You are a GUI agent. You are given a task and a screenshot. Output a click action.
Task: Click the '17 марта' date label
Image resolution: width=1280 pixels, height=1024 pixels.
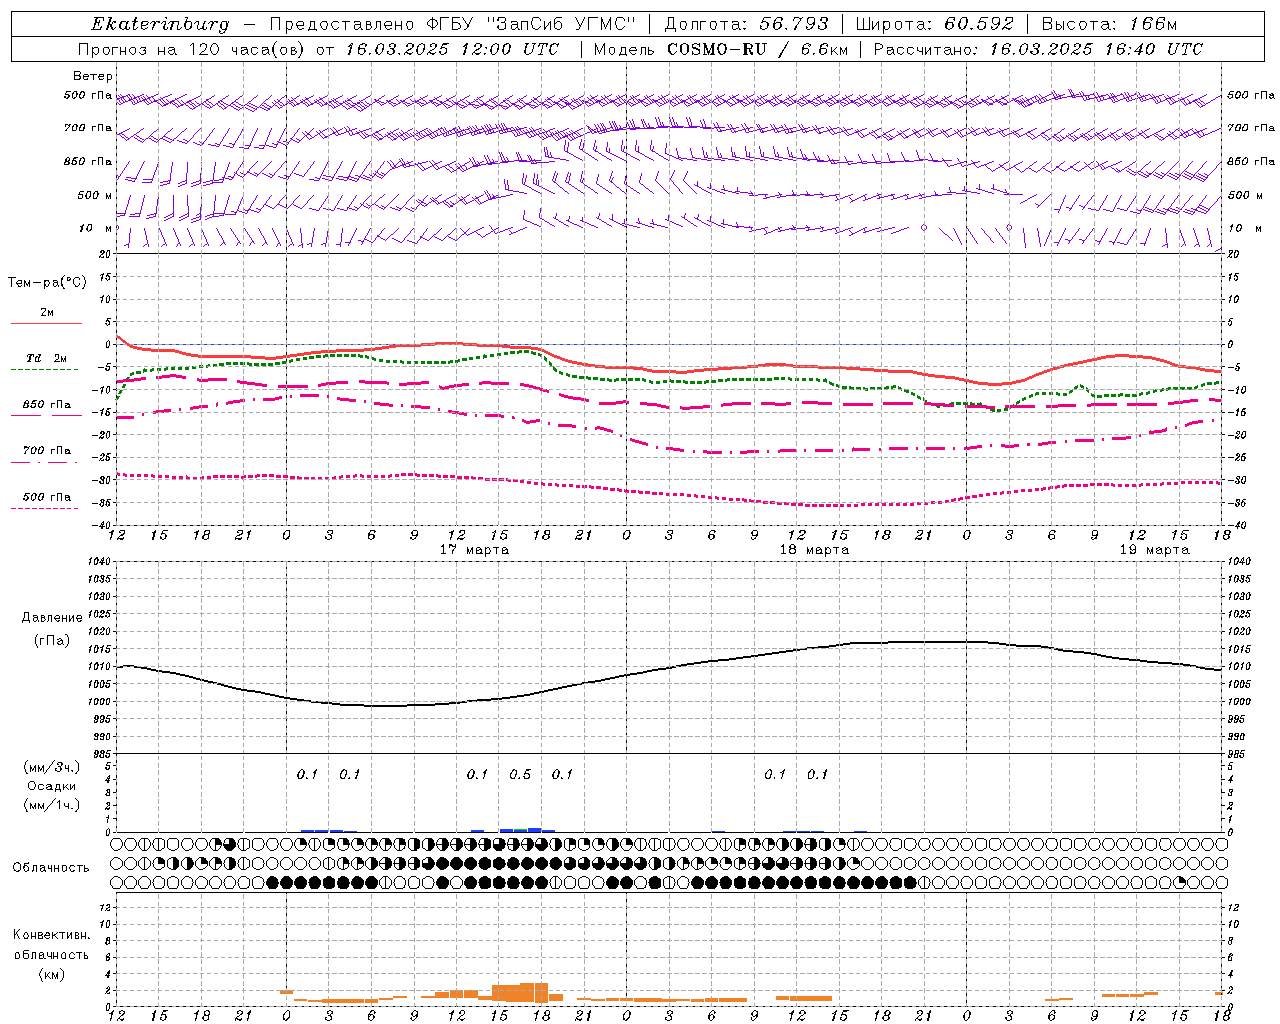pyautogui.click(x=475, y=550)
